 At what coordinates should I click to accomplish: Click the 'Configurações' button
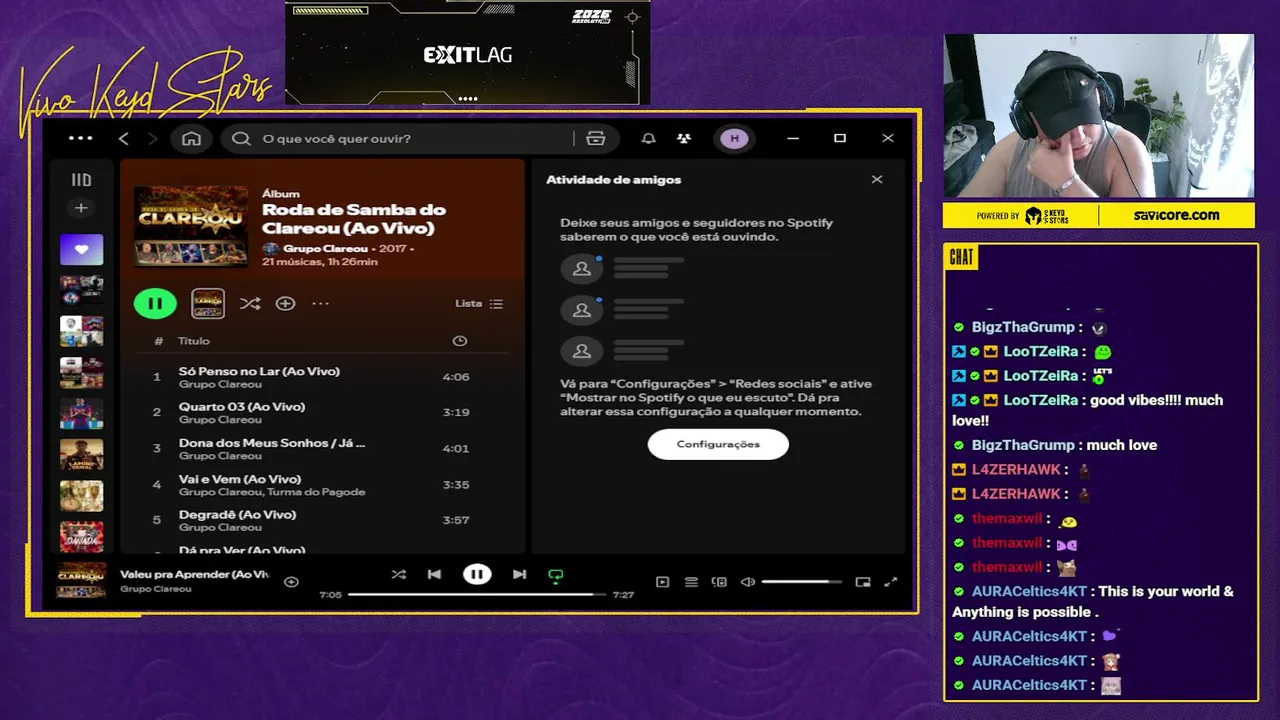(718, 444)
